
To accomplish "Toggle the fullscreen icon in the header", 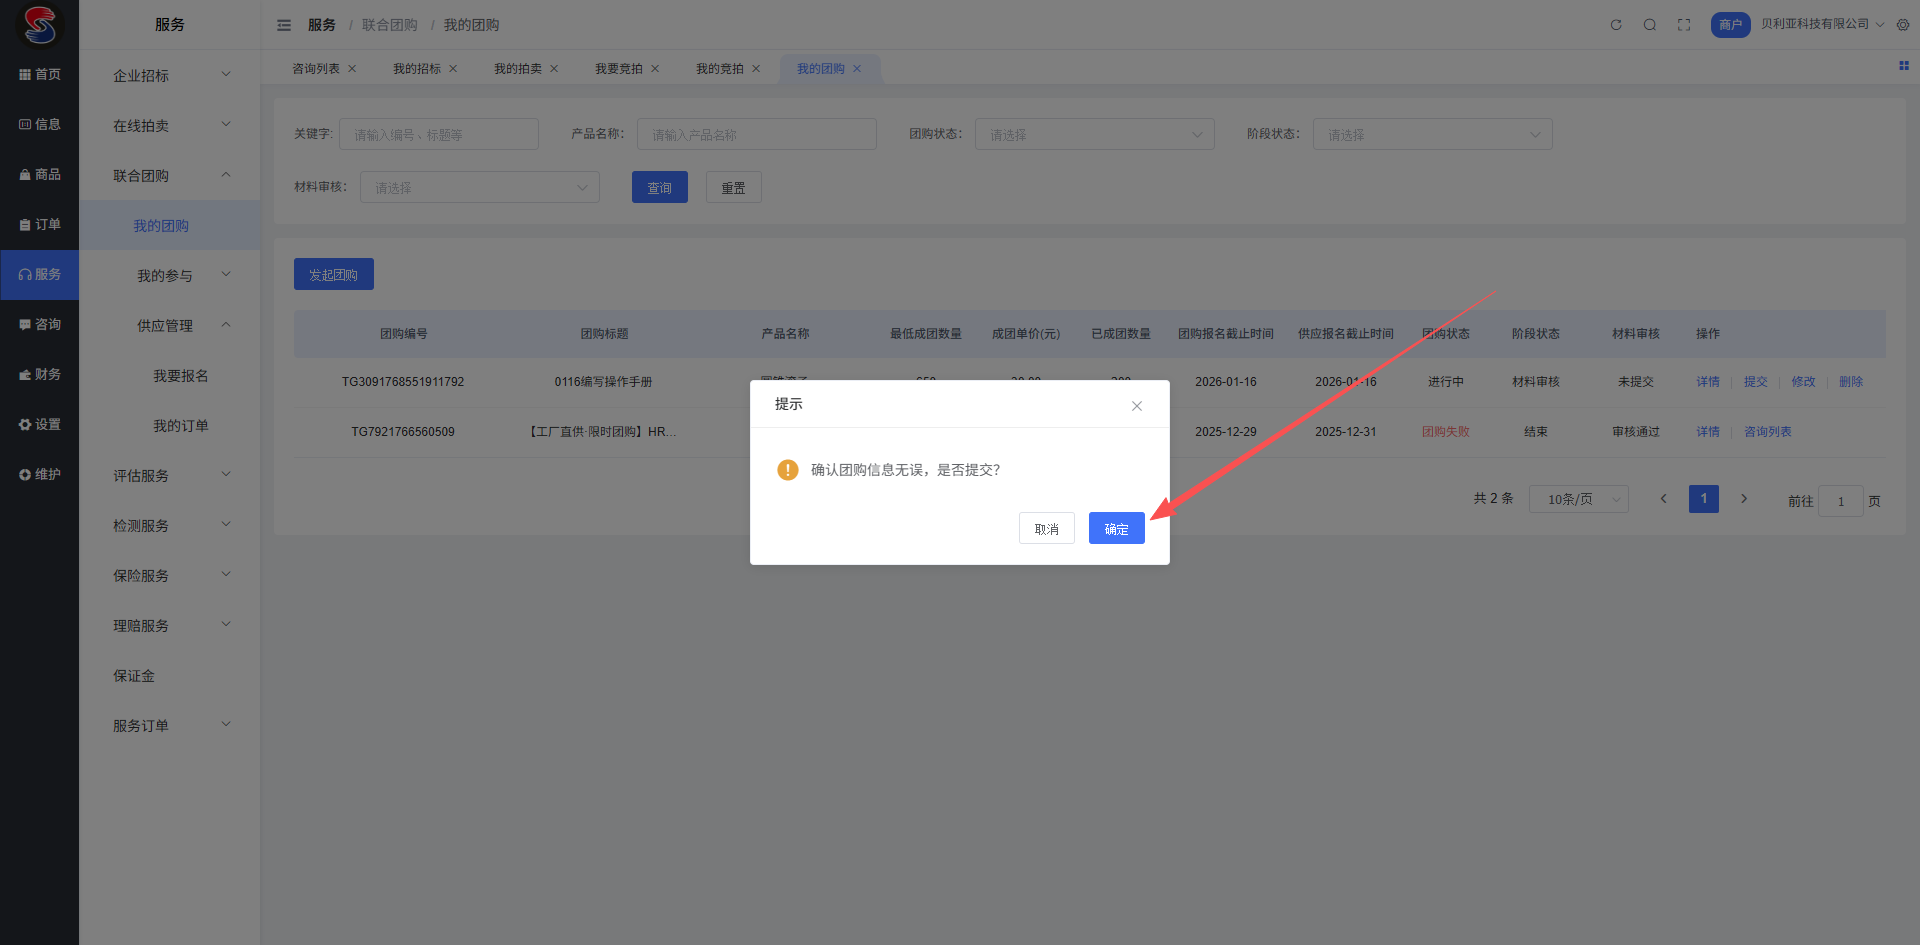I will point(1684,25).
